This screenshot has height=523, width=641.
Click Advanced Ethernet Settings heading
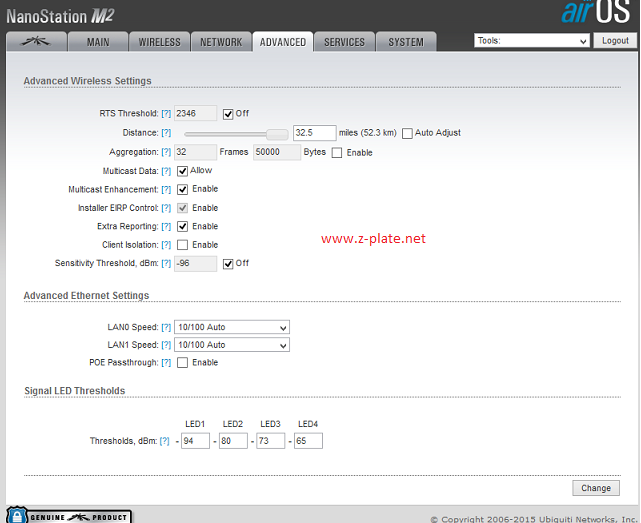tap(86, 295)
